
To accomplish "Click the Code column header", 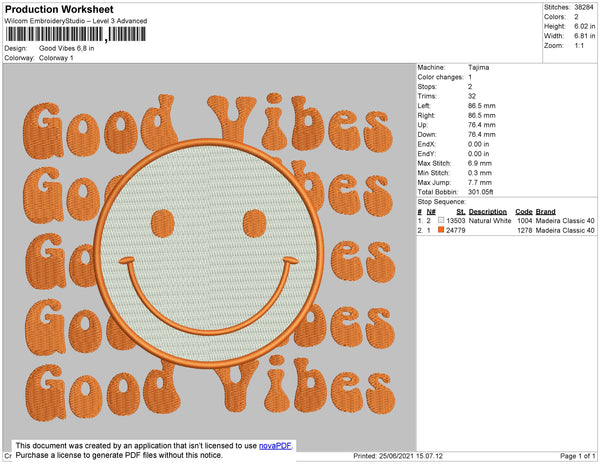I will [523, 211].
